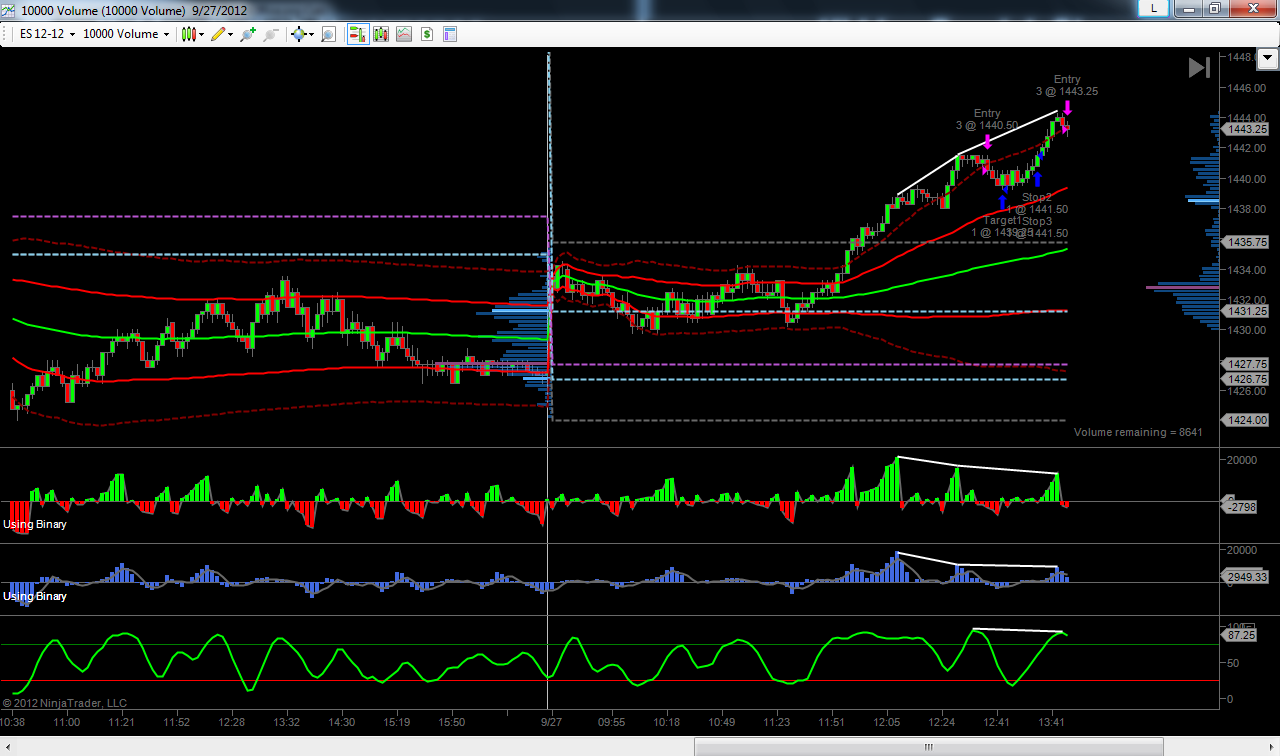The image size is (1280, 756).
Task: Click the Volume remaining = 8641 text
Action: coord(1138,432)
